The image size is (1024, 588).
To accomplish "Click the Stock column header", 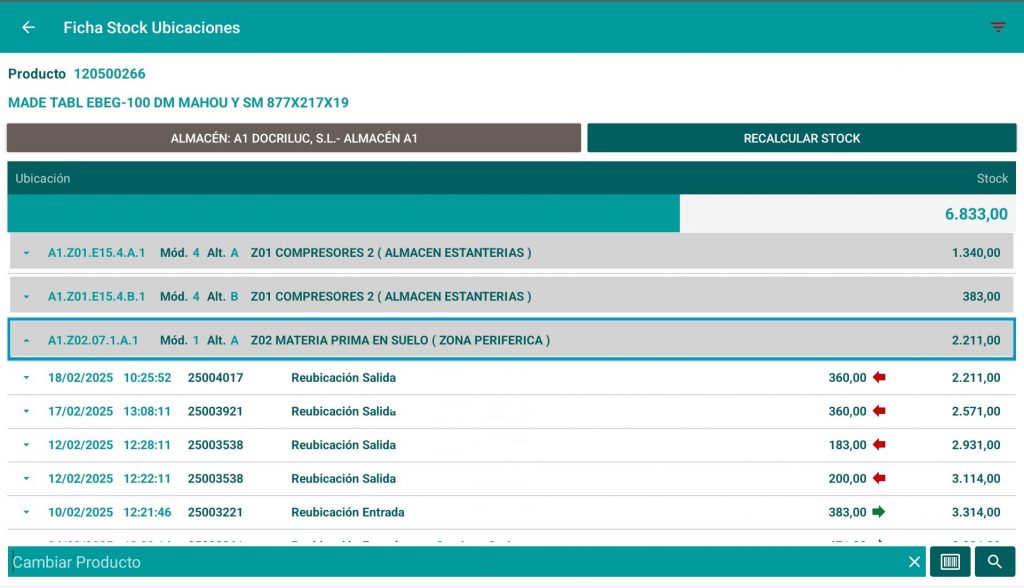I will pos(992,178).
